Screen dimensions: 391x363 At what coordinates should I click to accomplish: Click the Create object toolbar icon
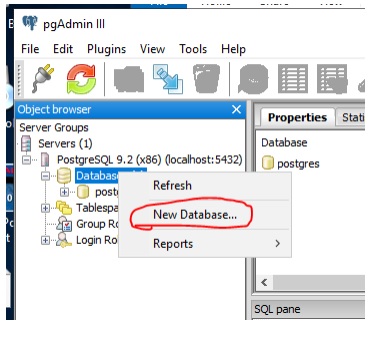point(168,79)
